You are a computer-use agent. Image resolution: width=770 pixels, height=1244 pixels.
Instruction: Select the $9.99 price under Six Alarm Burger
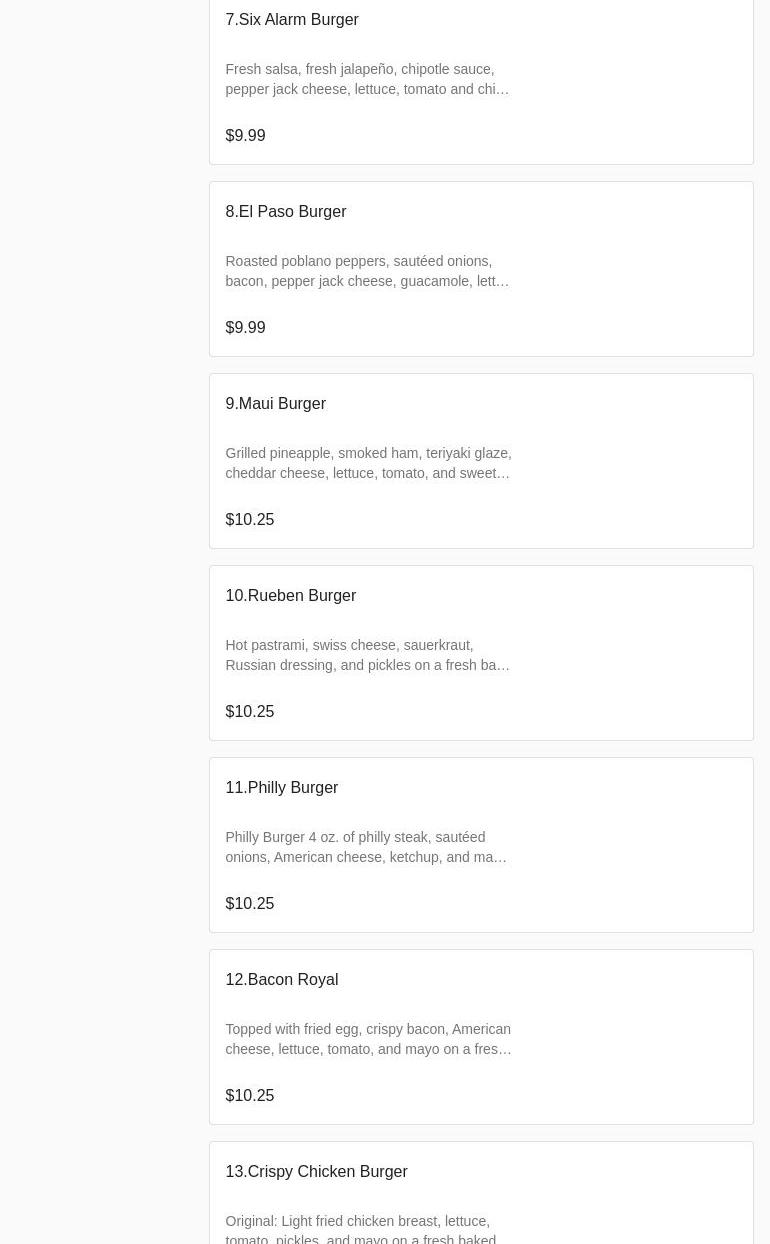(x=245, y=136)
